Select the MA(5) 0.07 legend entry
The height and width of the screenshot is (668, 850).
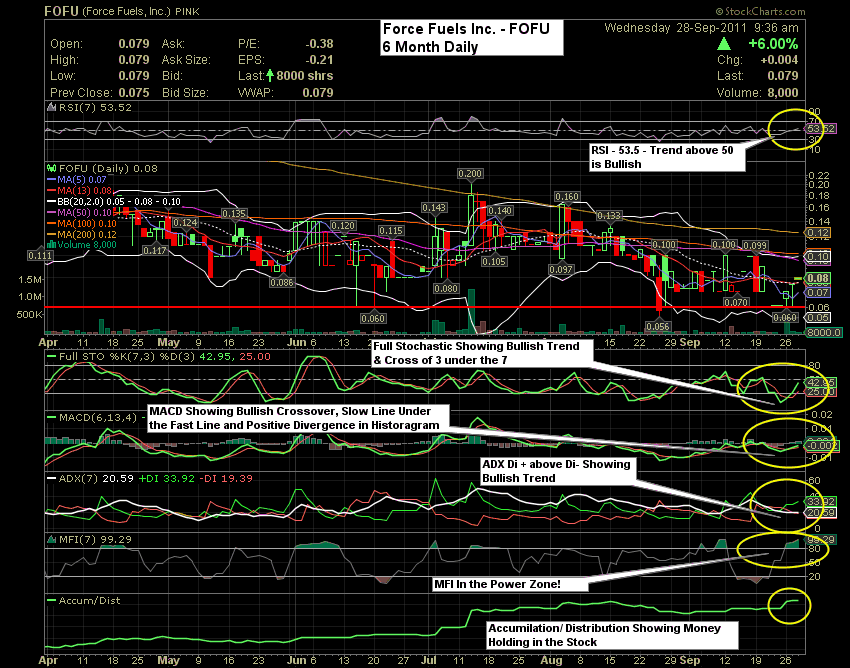[x=77, y=179]
